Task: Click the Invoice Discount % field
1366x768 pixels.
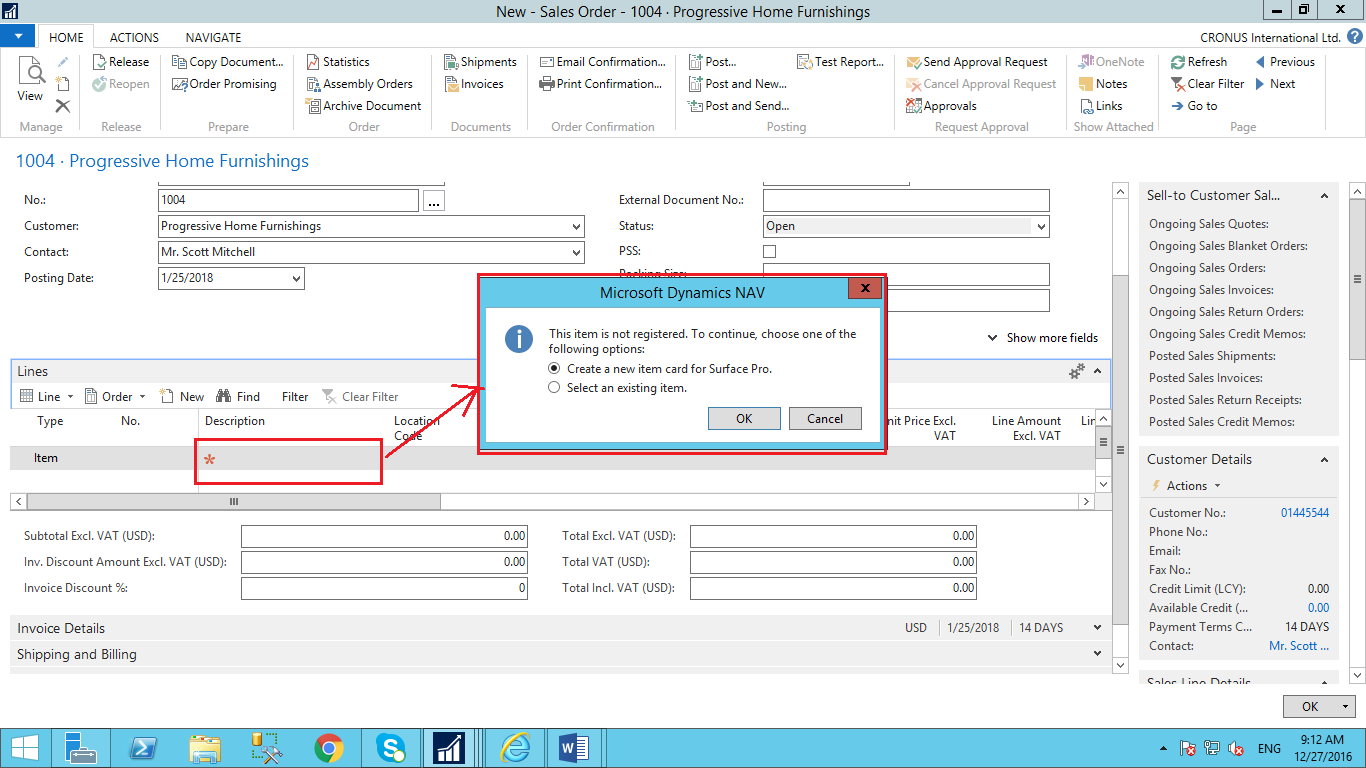Action: [x=384, y=588]
